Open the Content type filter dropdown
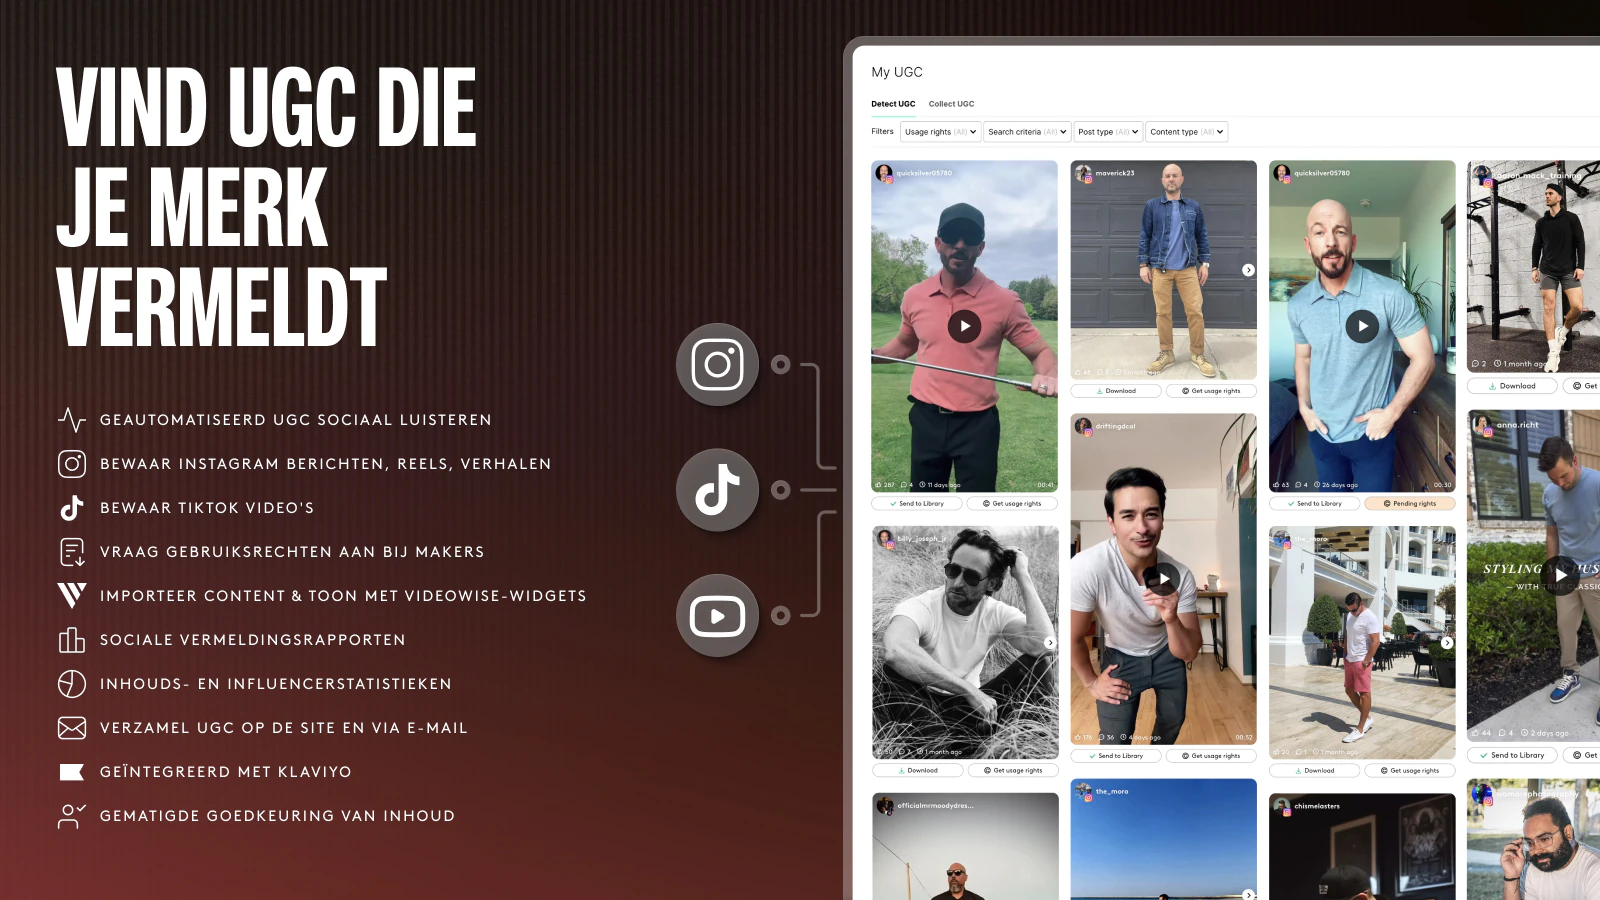Screen dimensions: 1600x900 (x=1186, y=132)
